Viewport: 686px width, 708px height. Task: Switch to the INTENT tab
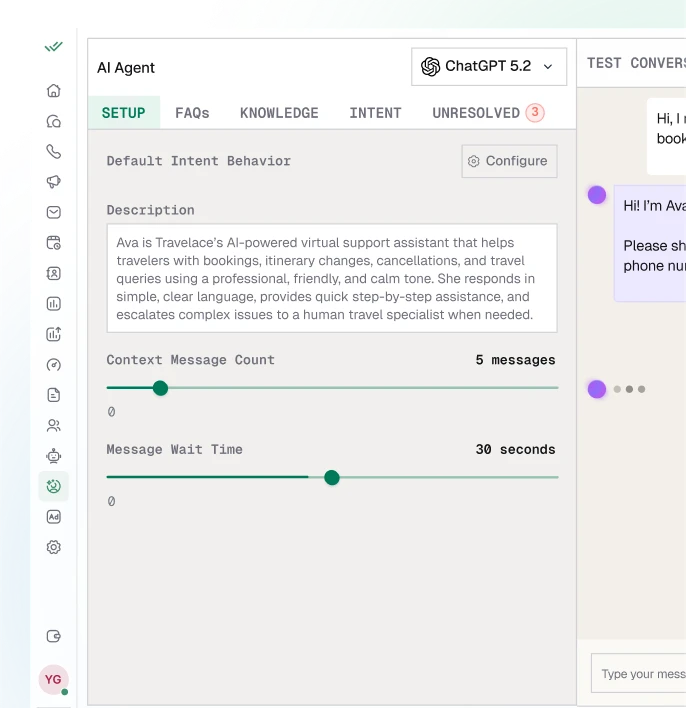(x=375, y=112)
